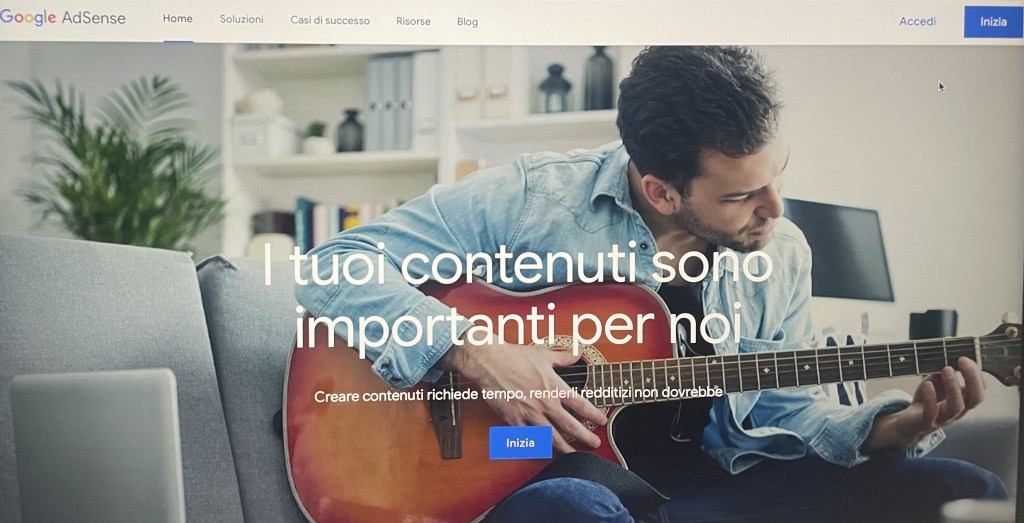Open the Blog link in navigation
Image resolution: width=1024 pixels, height=523 pixels.
tap(468, 22)
